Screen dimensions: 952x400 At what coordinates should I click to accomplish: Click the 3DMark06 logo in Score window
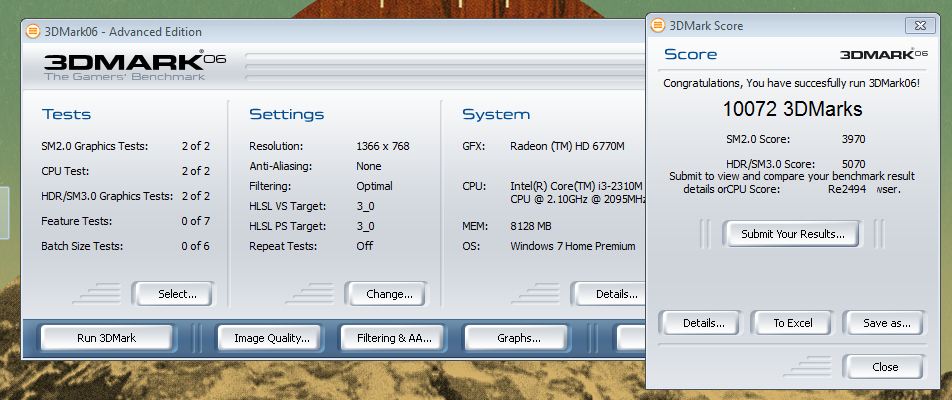(883, 55)
